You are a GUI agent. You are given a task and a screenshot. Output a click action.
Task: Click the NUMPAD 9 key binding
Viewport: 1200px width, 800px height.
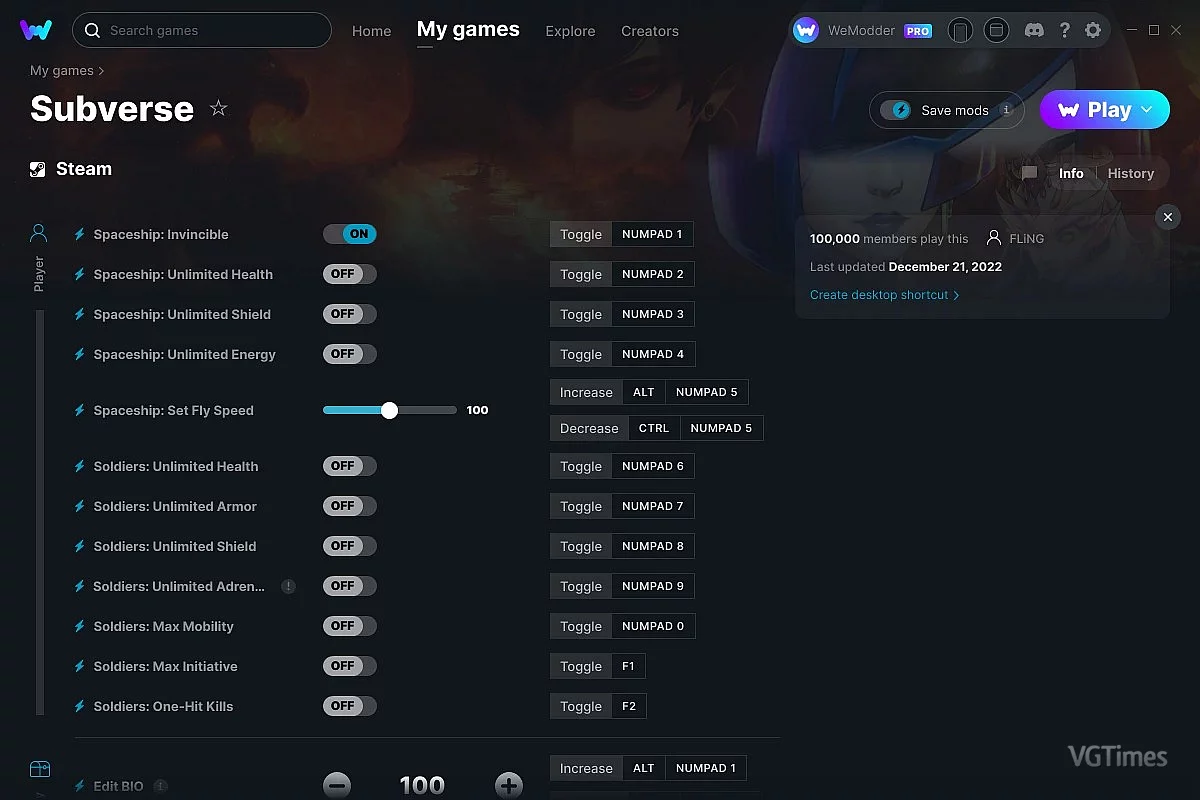point(653,586)
